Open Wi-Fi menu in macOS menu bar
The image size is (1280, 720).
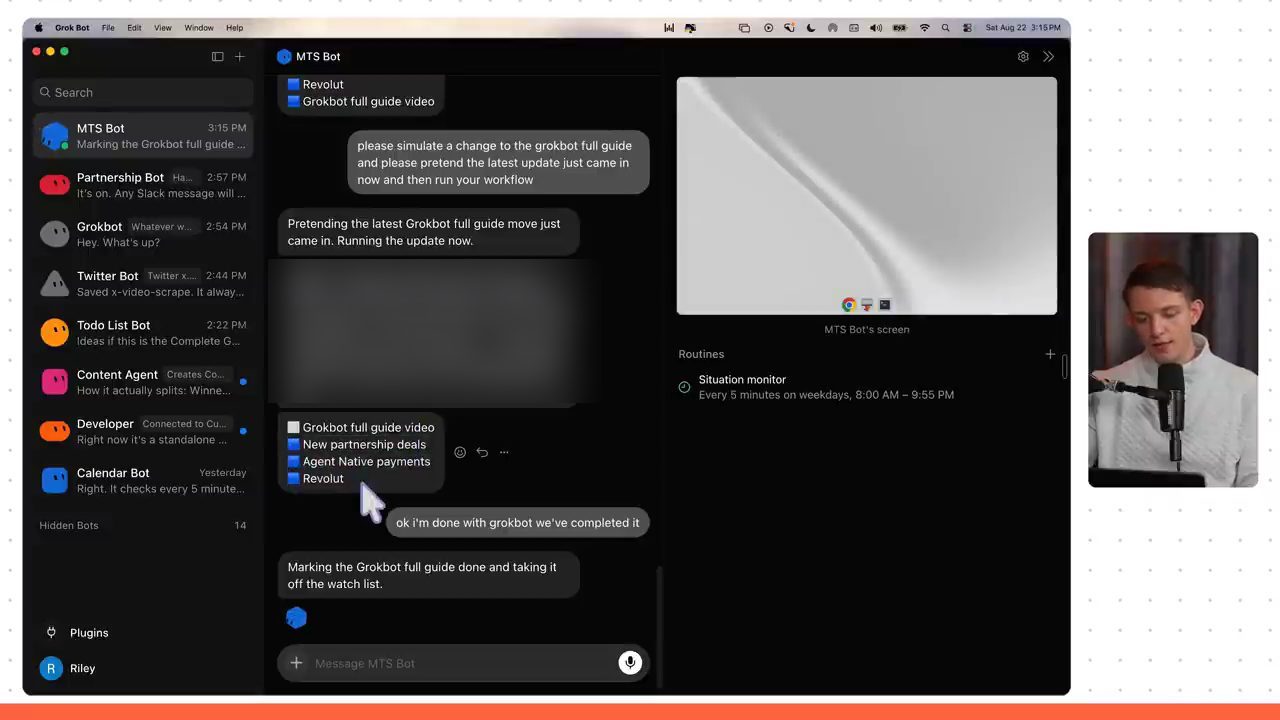[924, 28]
